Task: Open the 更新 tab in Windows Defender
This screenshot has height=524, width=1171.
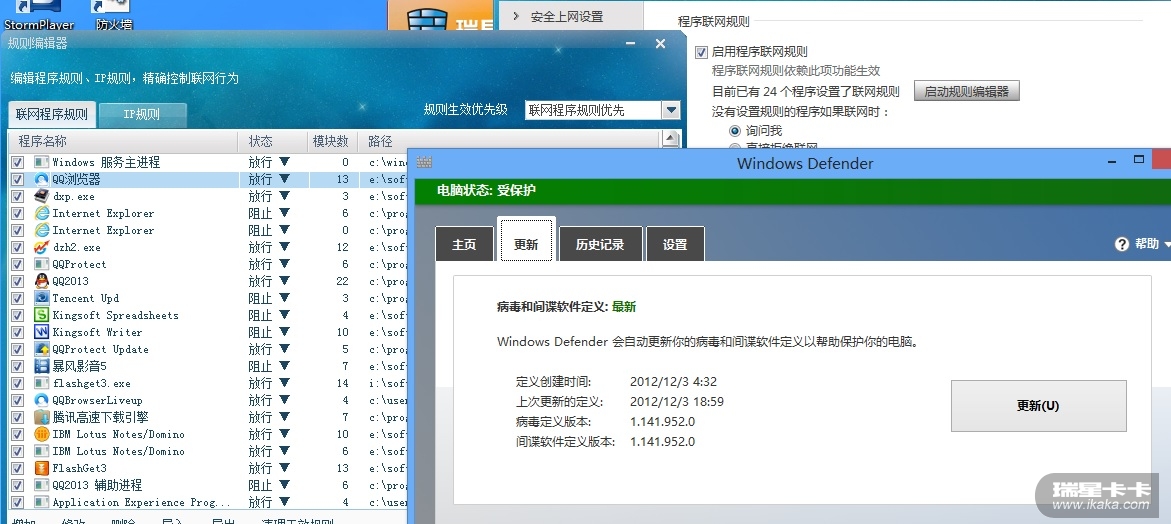Action: [x=527, y=240]
